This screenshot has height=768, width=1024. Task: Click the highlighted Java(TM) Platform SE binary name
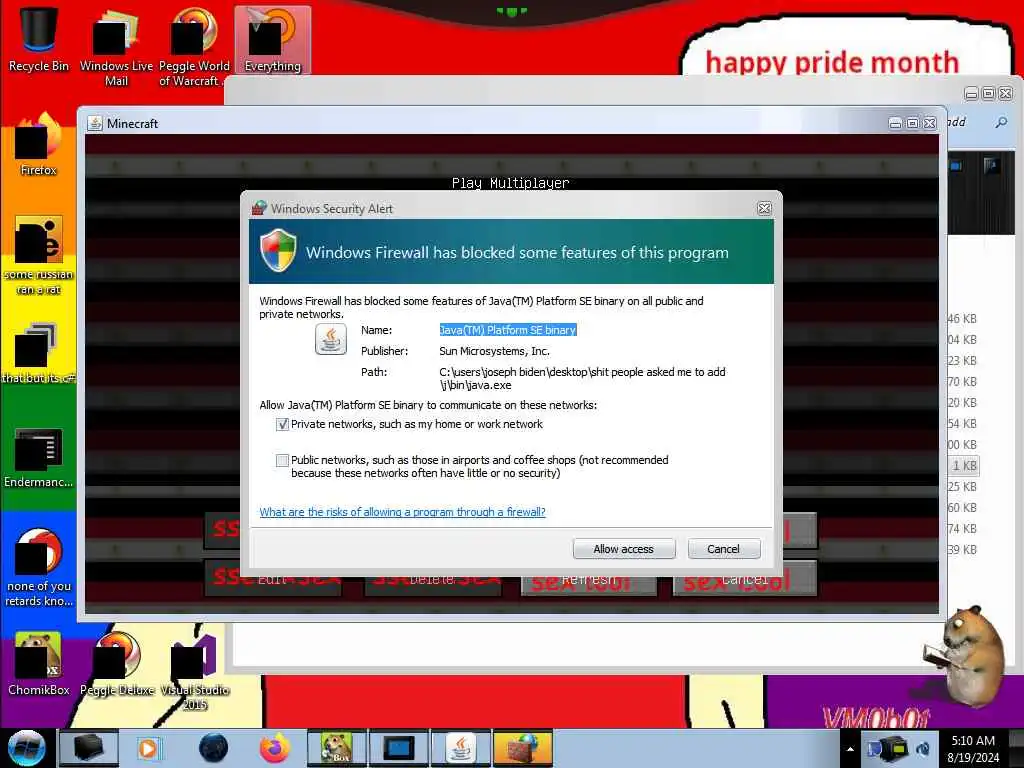tap(507, 330)
